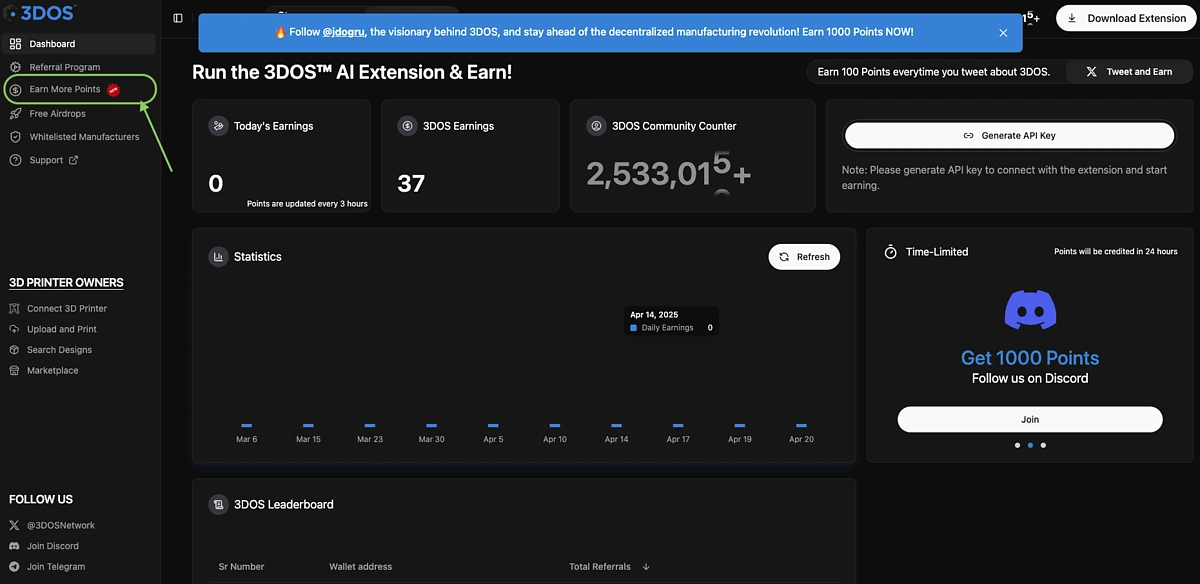
Task: Select the first carousel dot
Action: (1017, 445)
